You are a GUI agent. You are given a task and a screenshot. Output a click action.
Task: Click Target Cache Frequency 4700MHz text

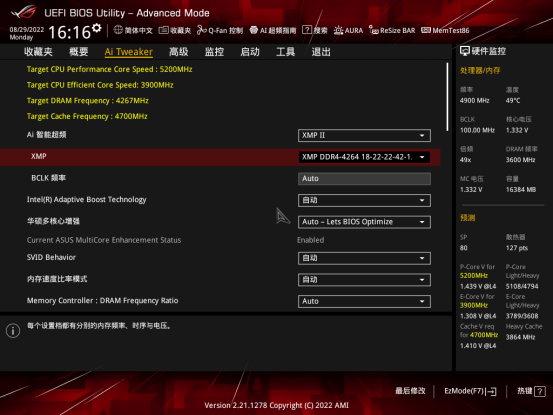pos(87,116)
